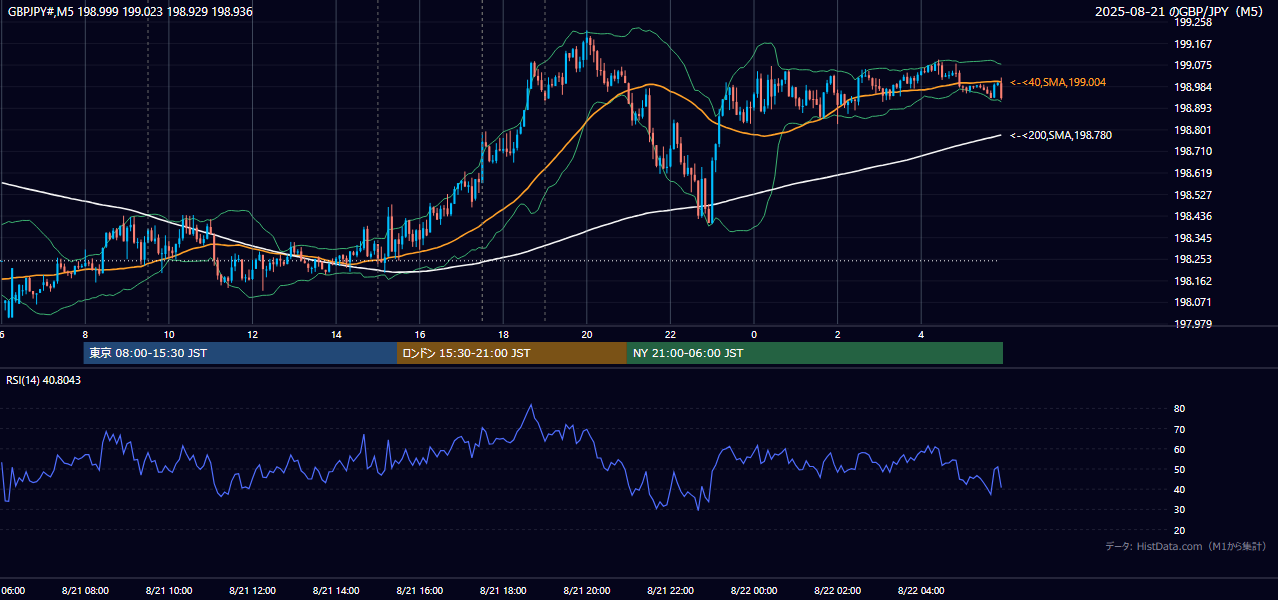This screenshot has height=600, width=1278.
Task: Click price axis value 198.071
Action: point(1193,302)
